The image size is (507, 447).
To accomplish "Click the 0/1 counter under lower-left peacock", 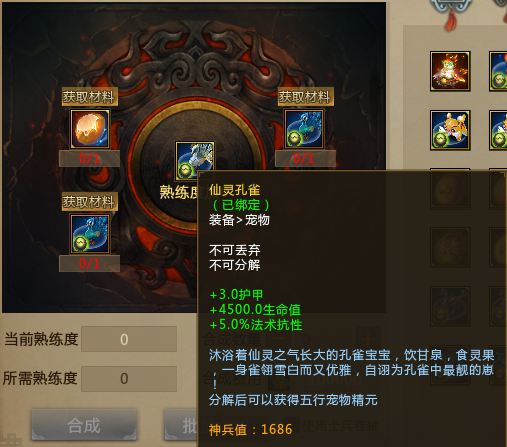I will click(x=89, y=263).
